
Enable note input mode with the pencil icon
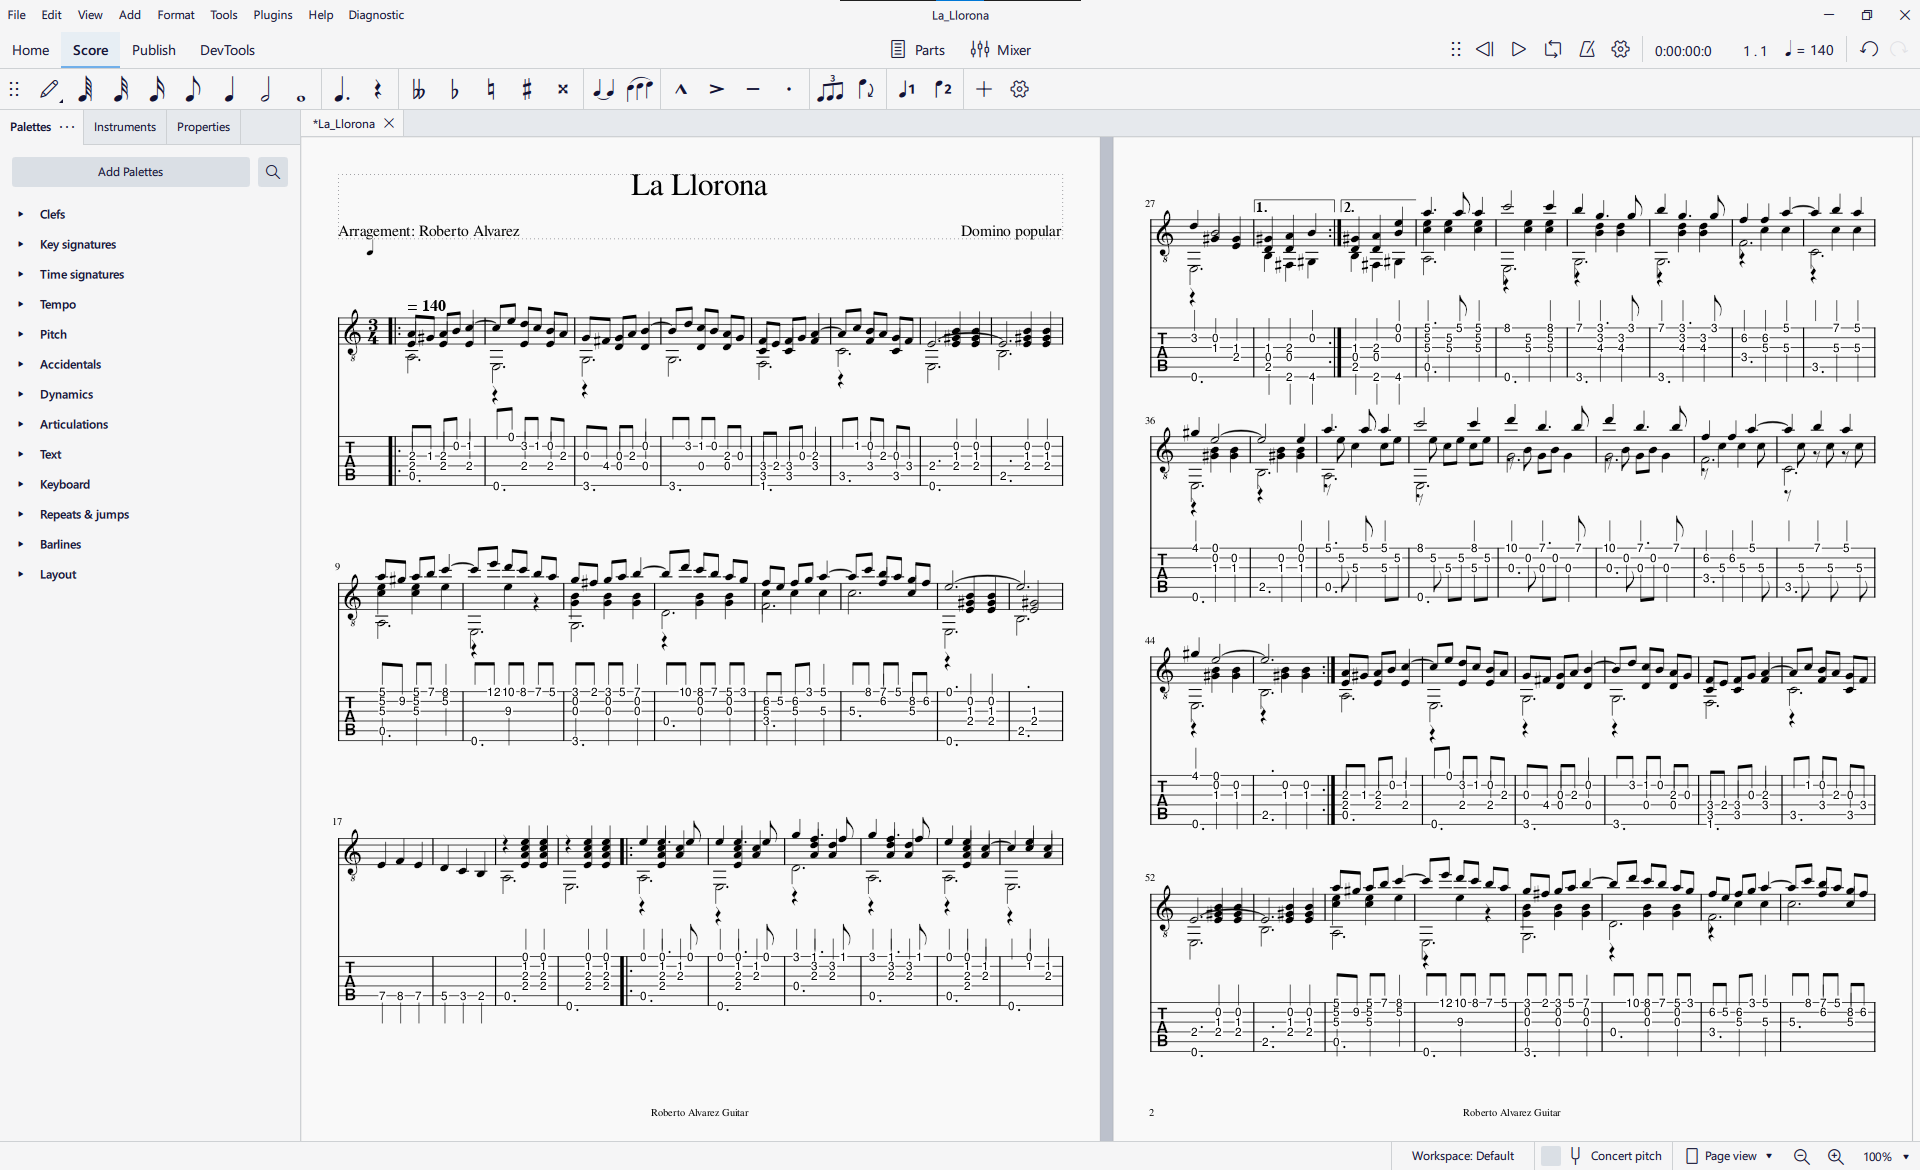point(49,89)
